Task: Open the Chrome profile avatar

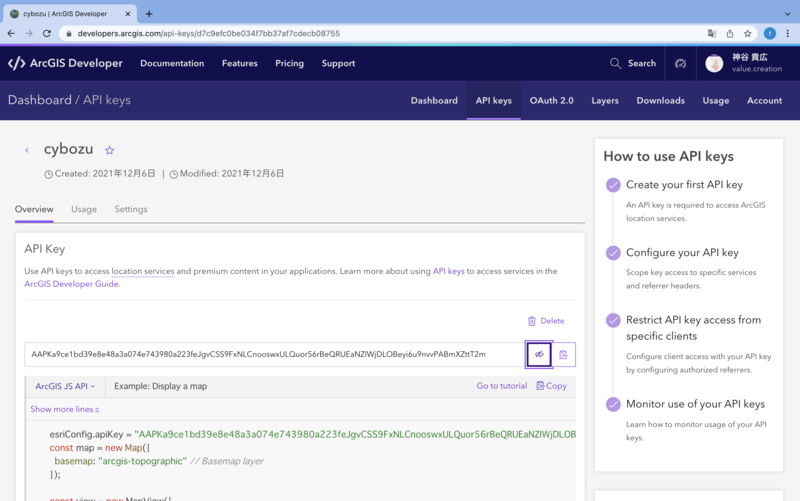Action: point(770,33)
